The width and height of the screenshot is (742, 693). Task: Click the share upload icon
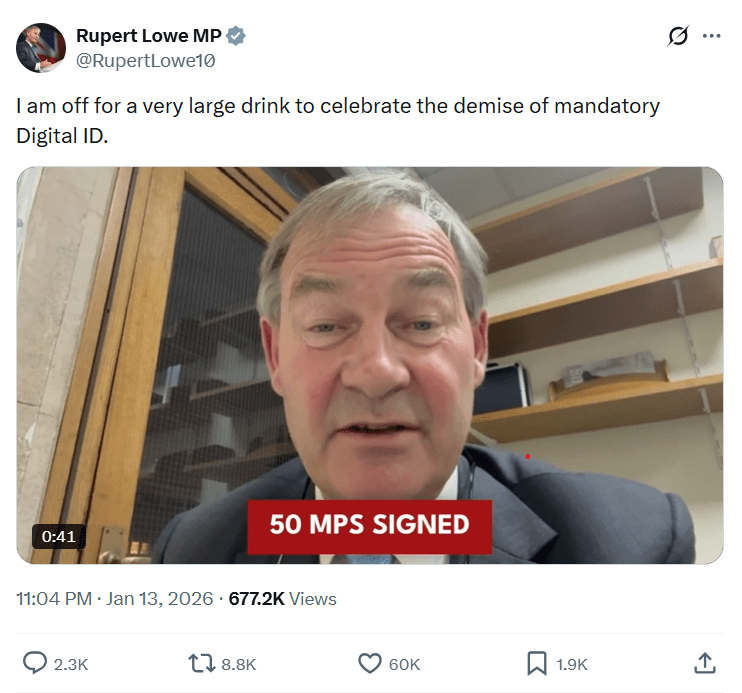coord(704,663)
